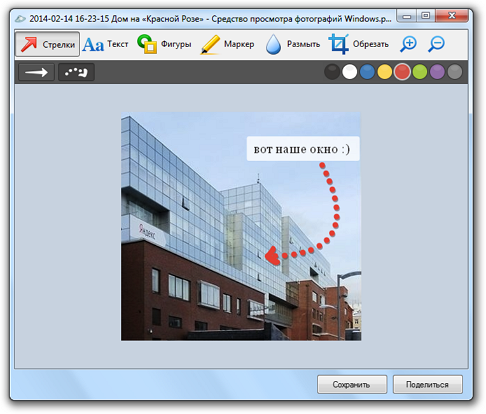
Task: Choose the purple color swatch
Action: (437, 72)
